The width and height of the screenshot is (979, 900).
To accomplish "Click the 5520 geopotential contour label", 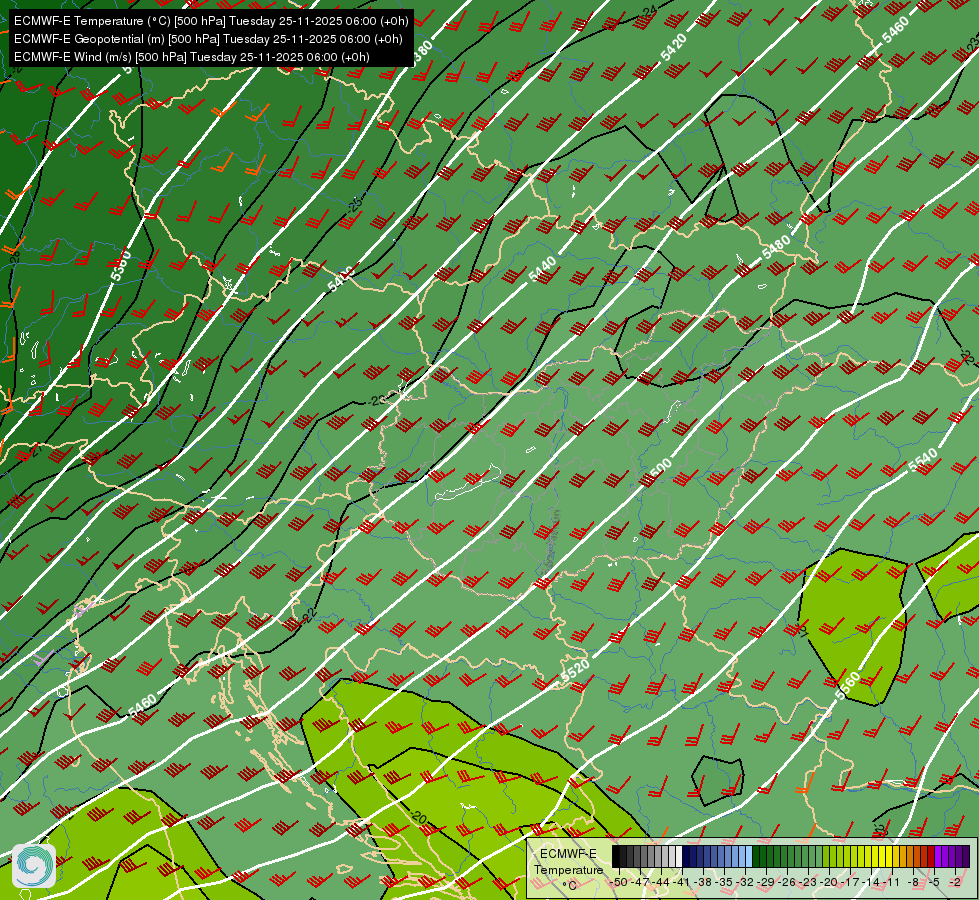I will point(575,670).
